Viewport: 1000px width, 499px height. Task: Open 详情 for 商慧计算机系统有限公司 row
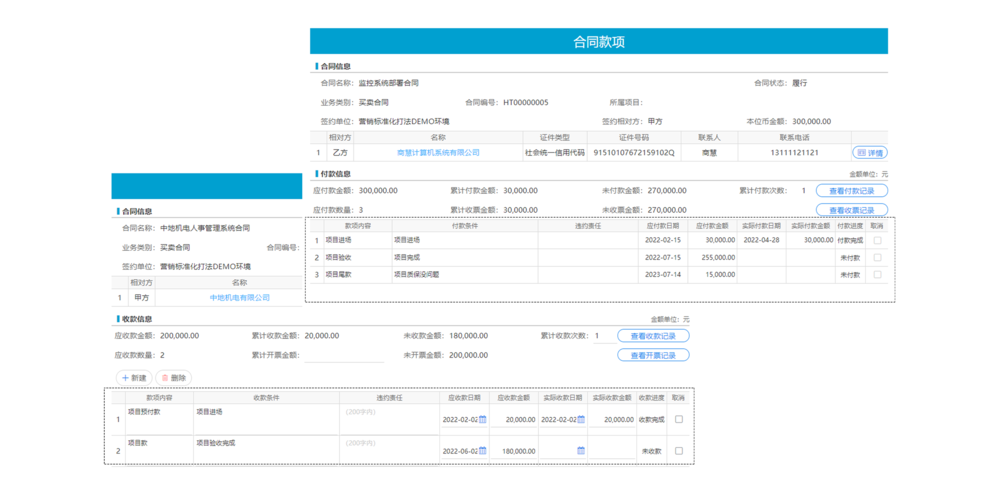click(870, 153)
